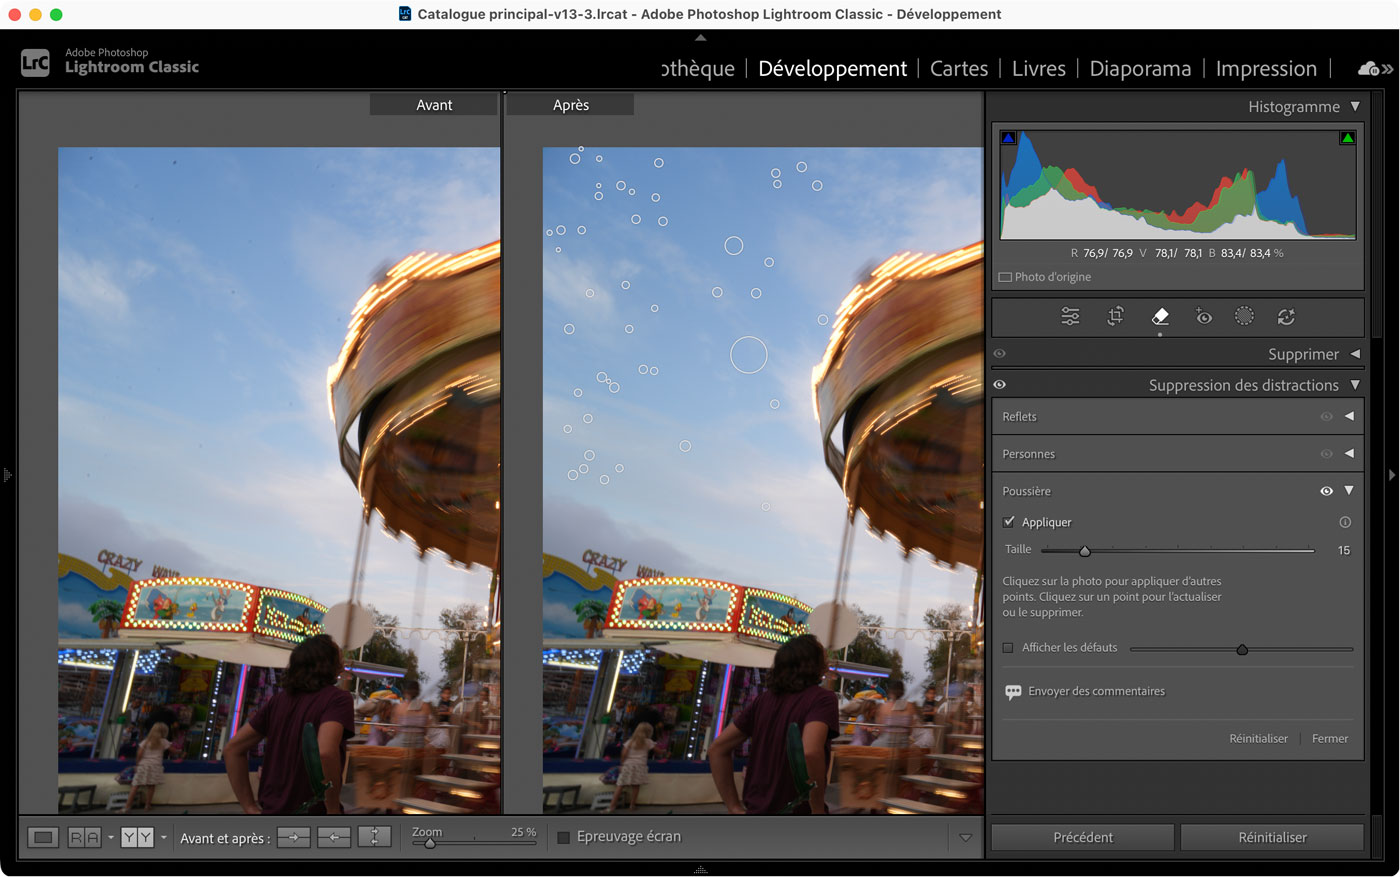Toggle Poussière visibility eye icon
The height and width of the screenshot is (877, 1400).
[1326, 491]
